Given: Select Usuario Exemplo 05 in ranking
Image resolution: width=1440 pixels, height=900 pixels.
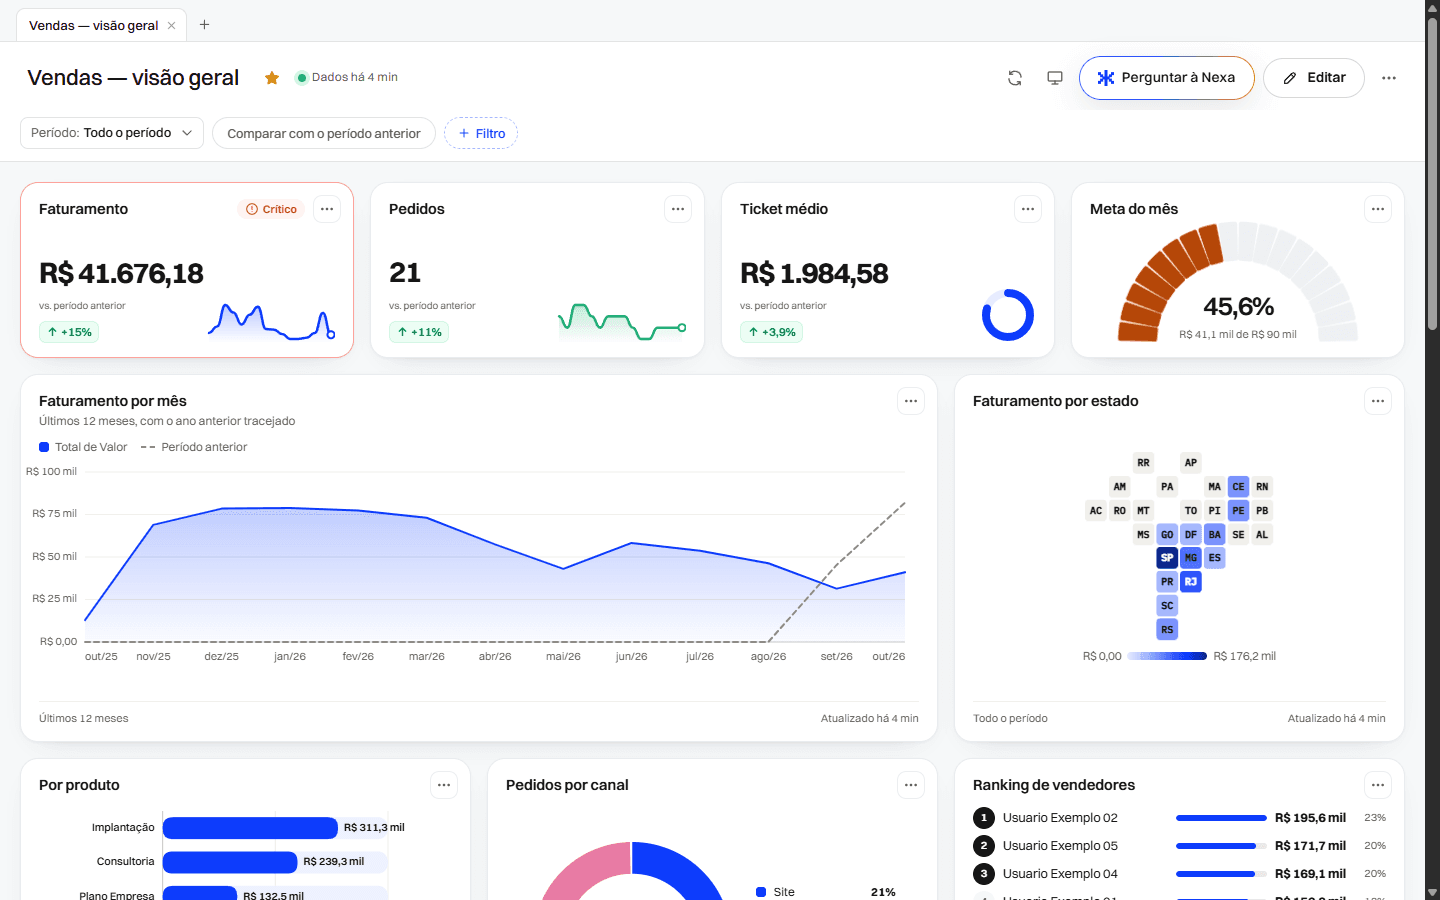Looking at the screenshot, I should pos(1180,846).
